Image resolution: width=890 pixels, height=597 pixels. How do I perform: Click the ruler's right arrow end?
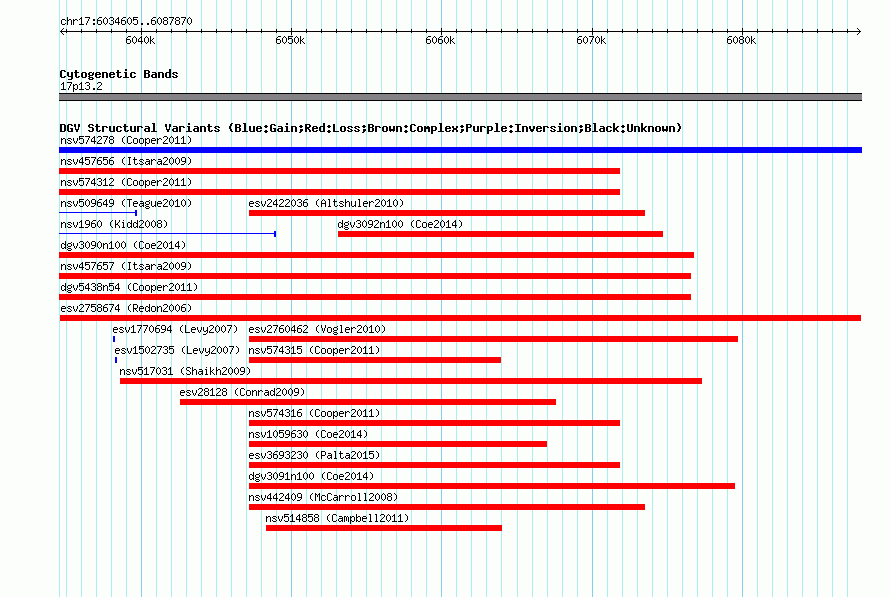pos(858,32)
